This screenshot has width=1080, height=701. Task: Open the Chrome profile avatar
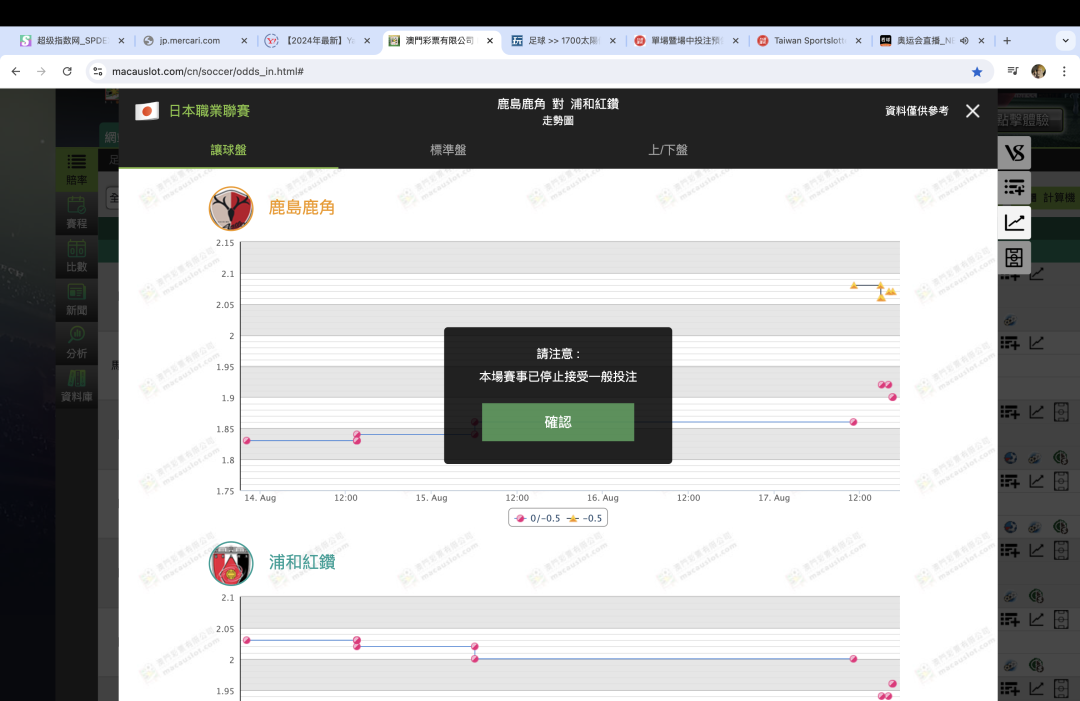(x=1038, y=71)
